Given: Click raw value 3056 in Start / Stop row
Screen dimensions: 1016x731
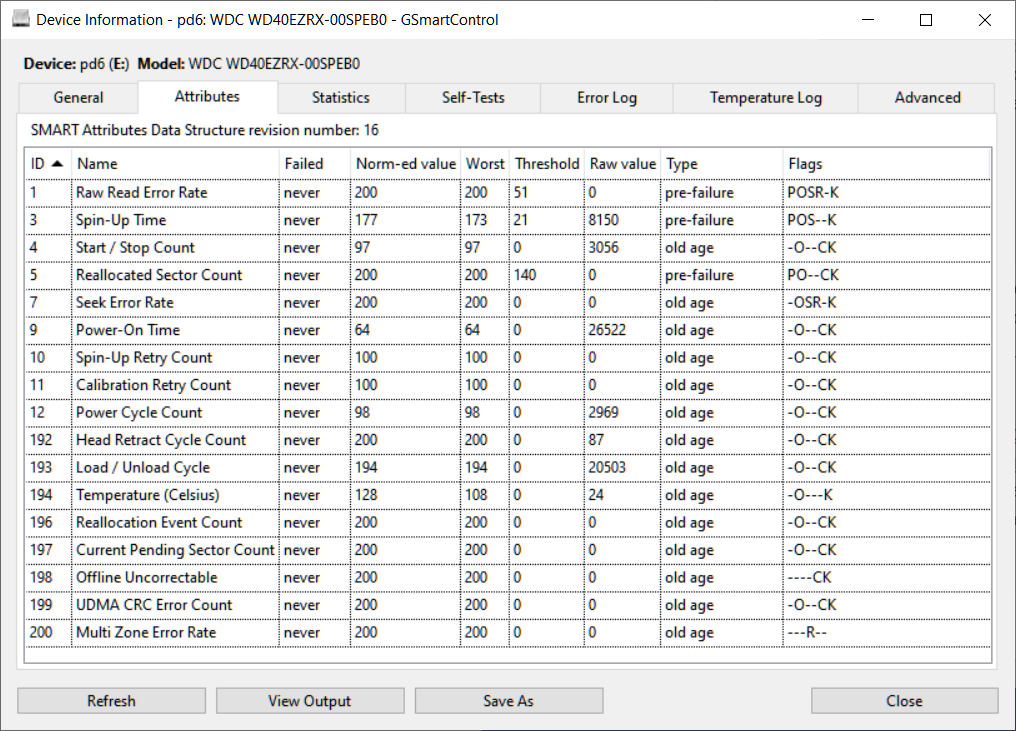Looking at the screenshot, I should point(603,248).
